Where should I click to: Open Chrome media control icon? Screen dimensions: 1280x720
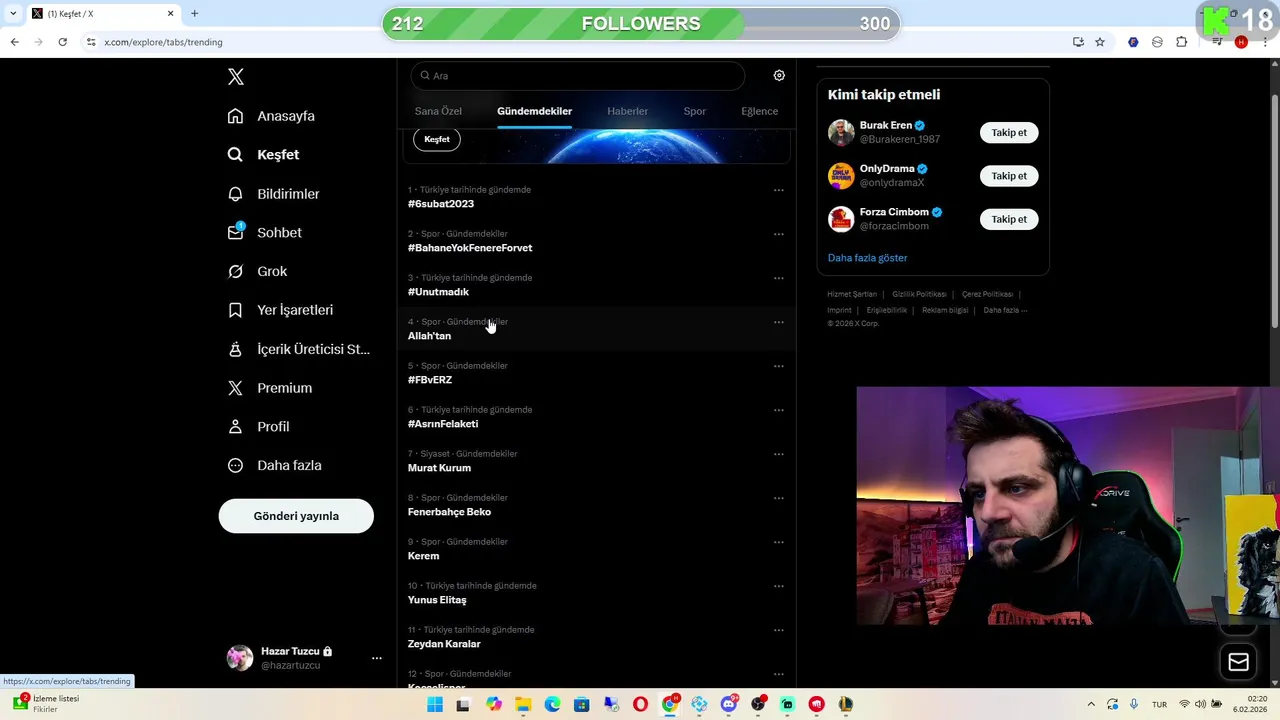click(x=1217, y=42)
